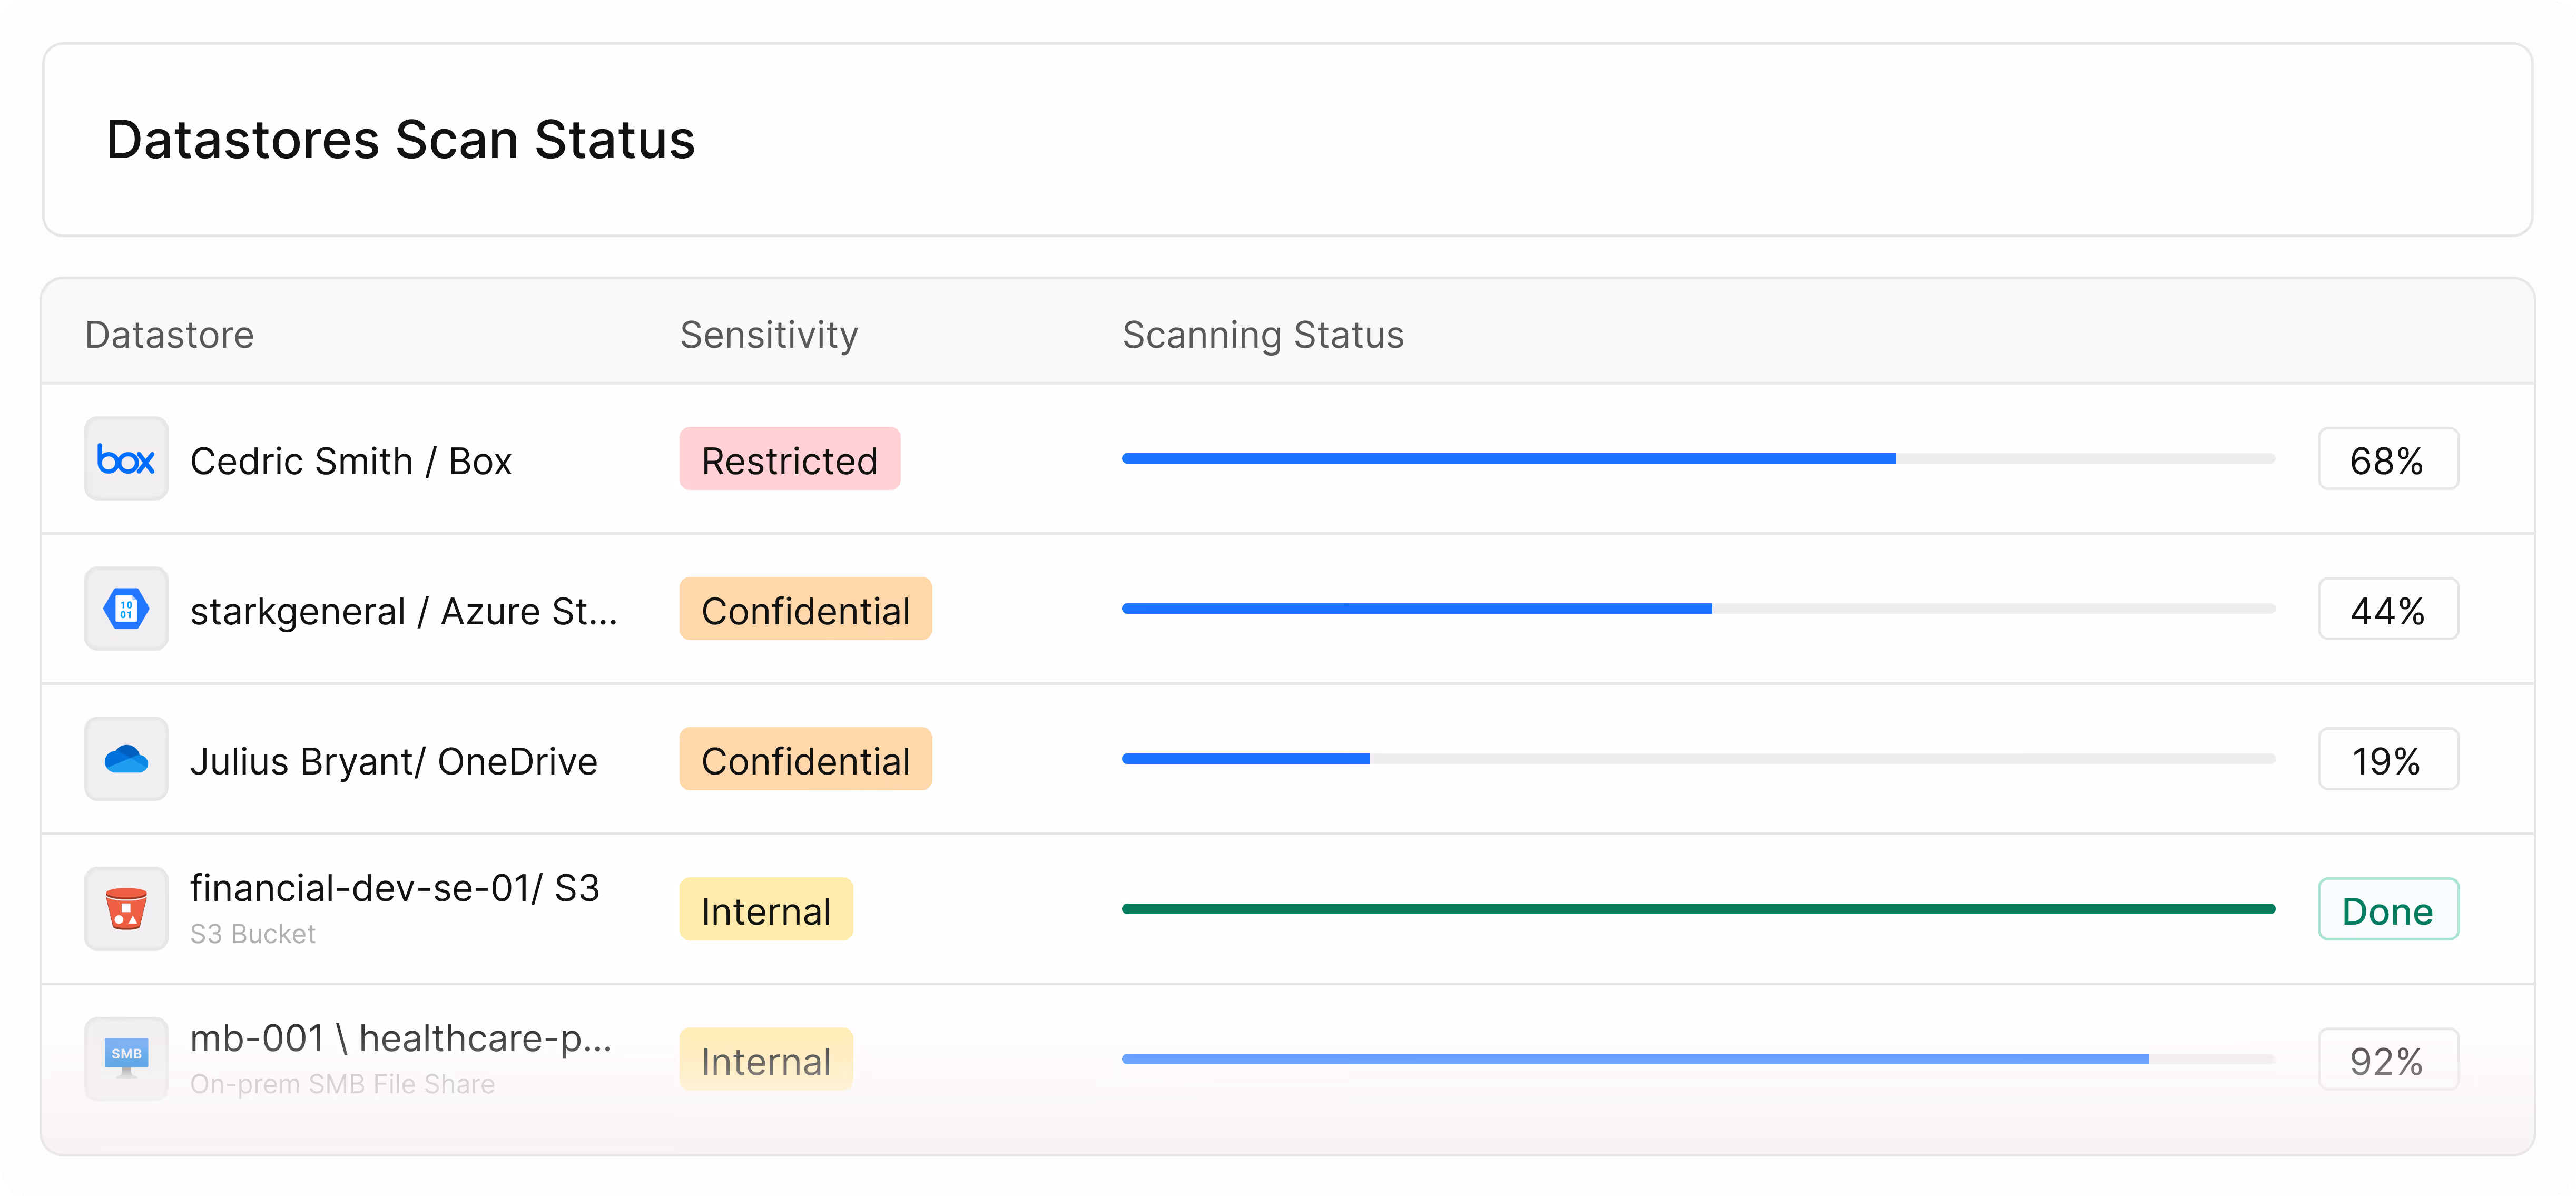Viewport: 2576px width, 1196px height.
Task: Click the Azure Storage hexagon icon
Action: (126, 609)
